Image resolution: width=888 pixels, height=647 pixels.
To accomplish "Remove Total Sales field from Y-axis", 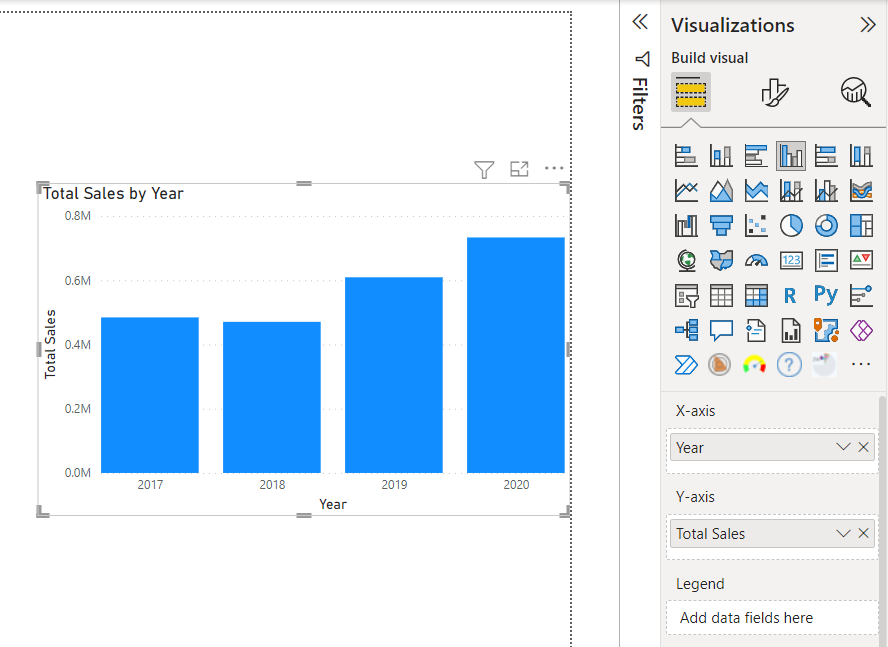I will (x=864, y=533).
